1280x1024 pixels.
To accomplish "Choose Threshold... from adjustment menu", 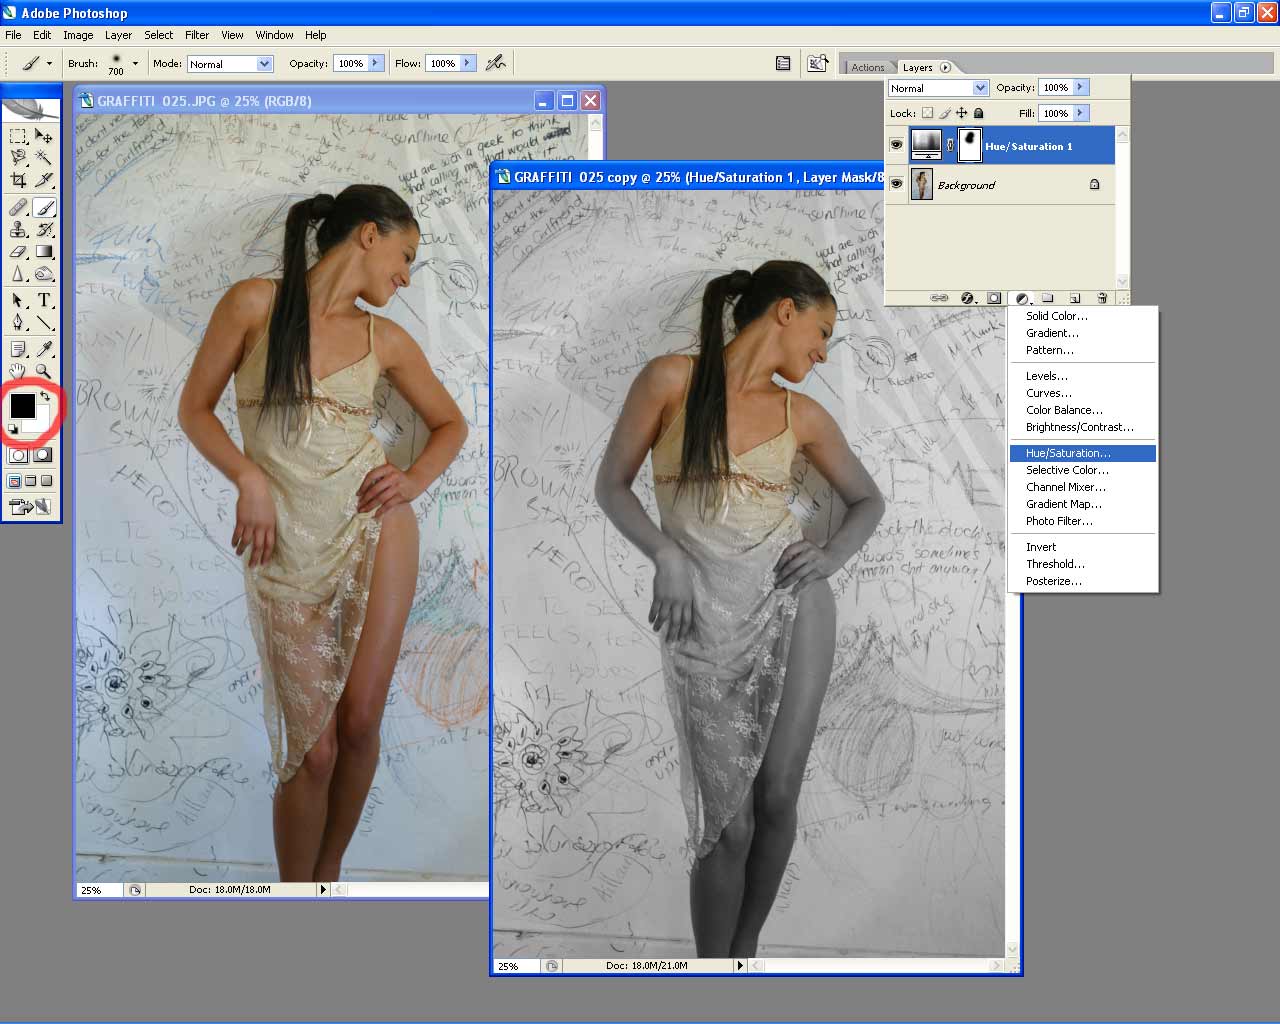I will coord(1083,564).
